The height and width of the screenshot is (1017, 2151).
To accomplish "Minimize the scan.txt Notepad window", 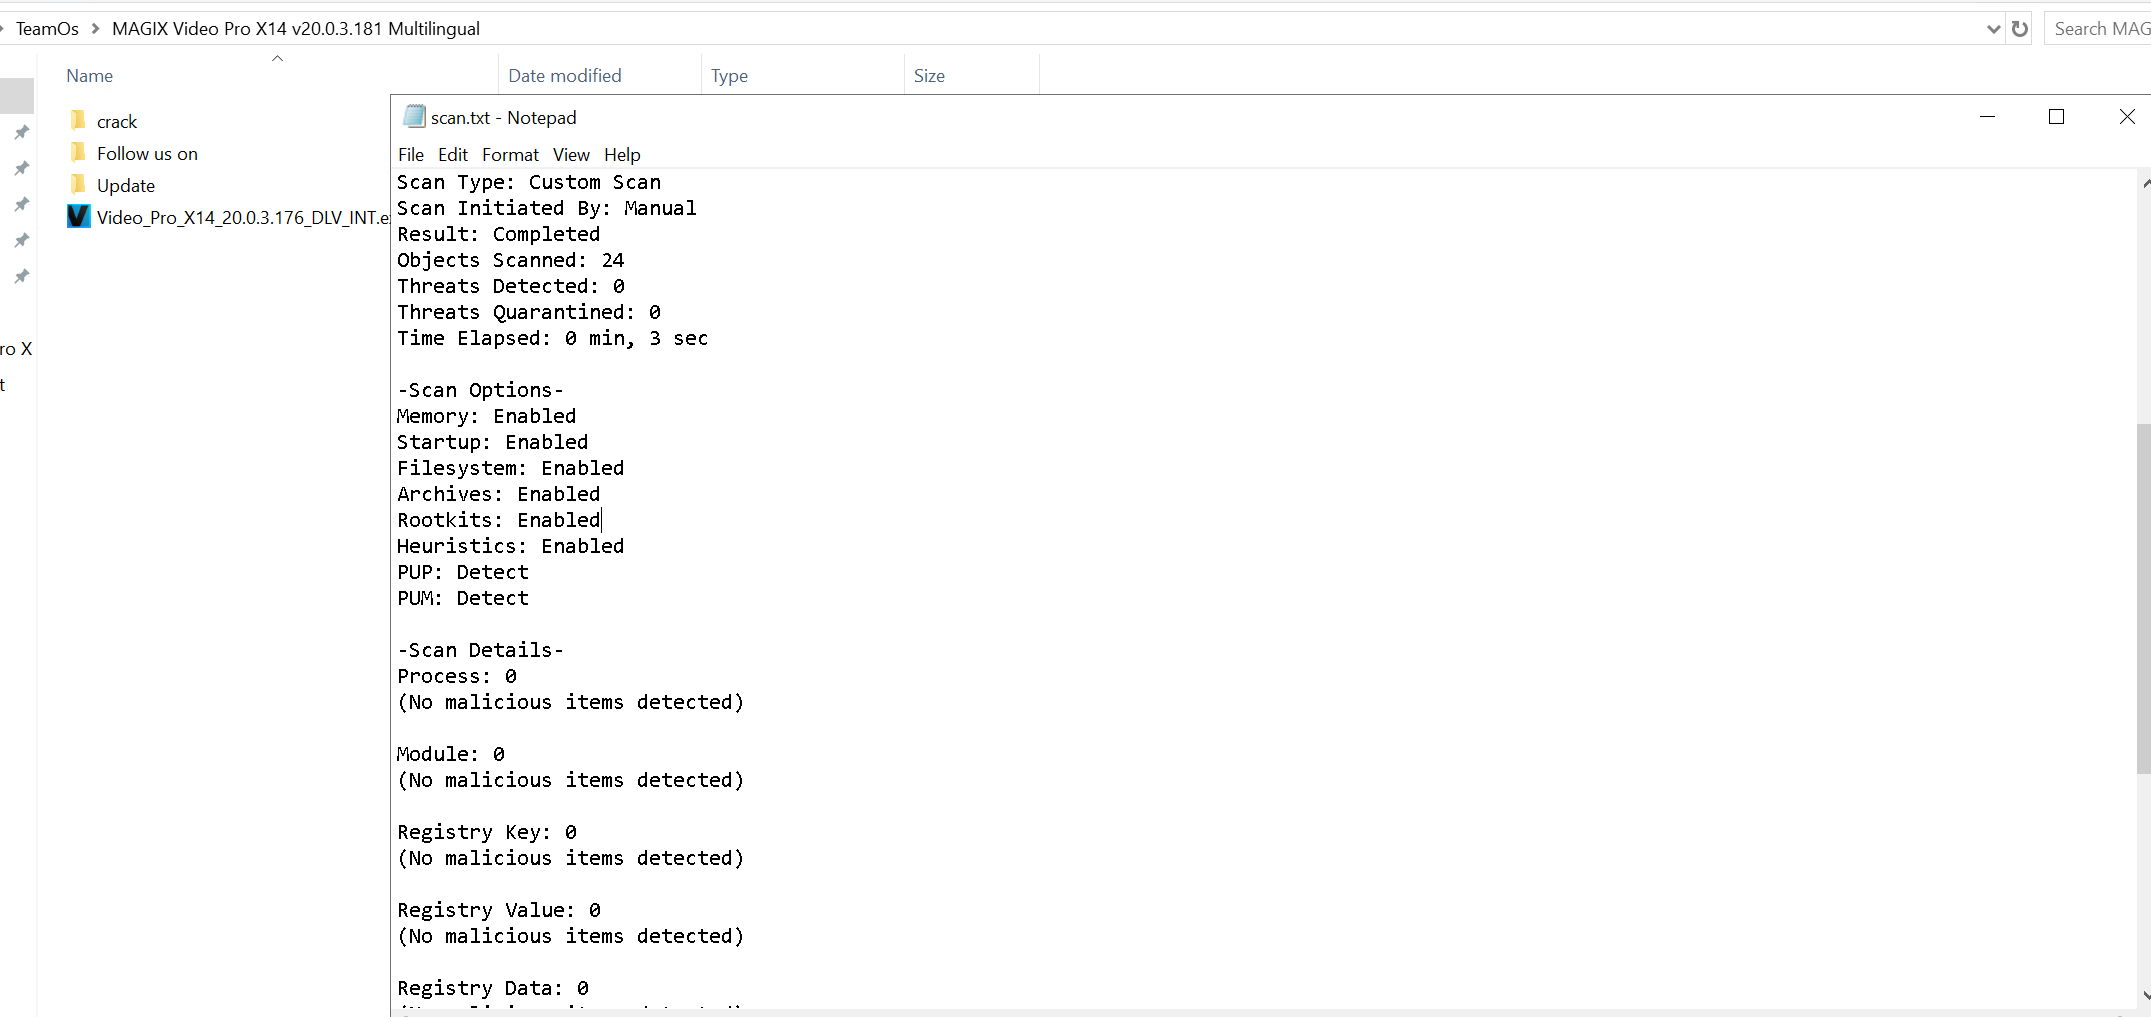I will pos(1987,117).
